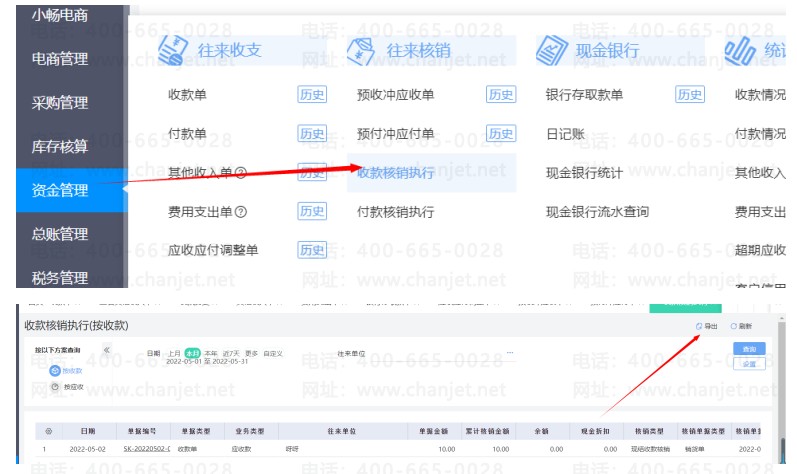Viewport: 797px width, 474px height.
Task: Click date cell 2022-05-02 in row 1
Action: (87, 449)
